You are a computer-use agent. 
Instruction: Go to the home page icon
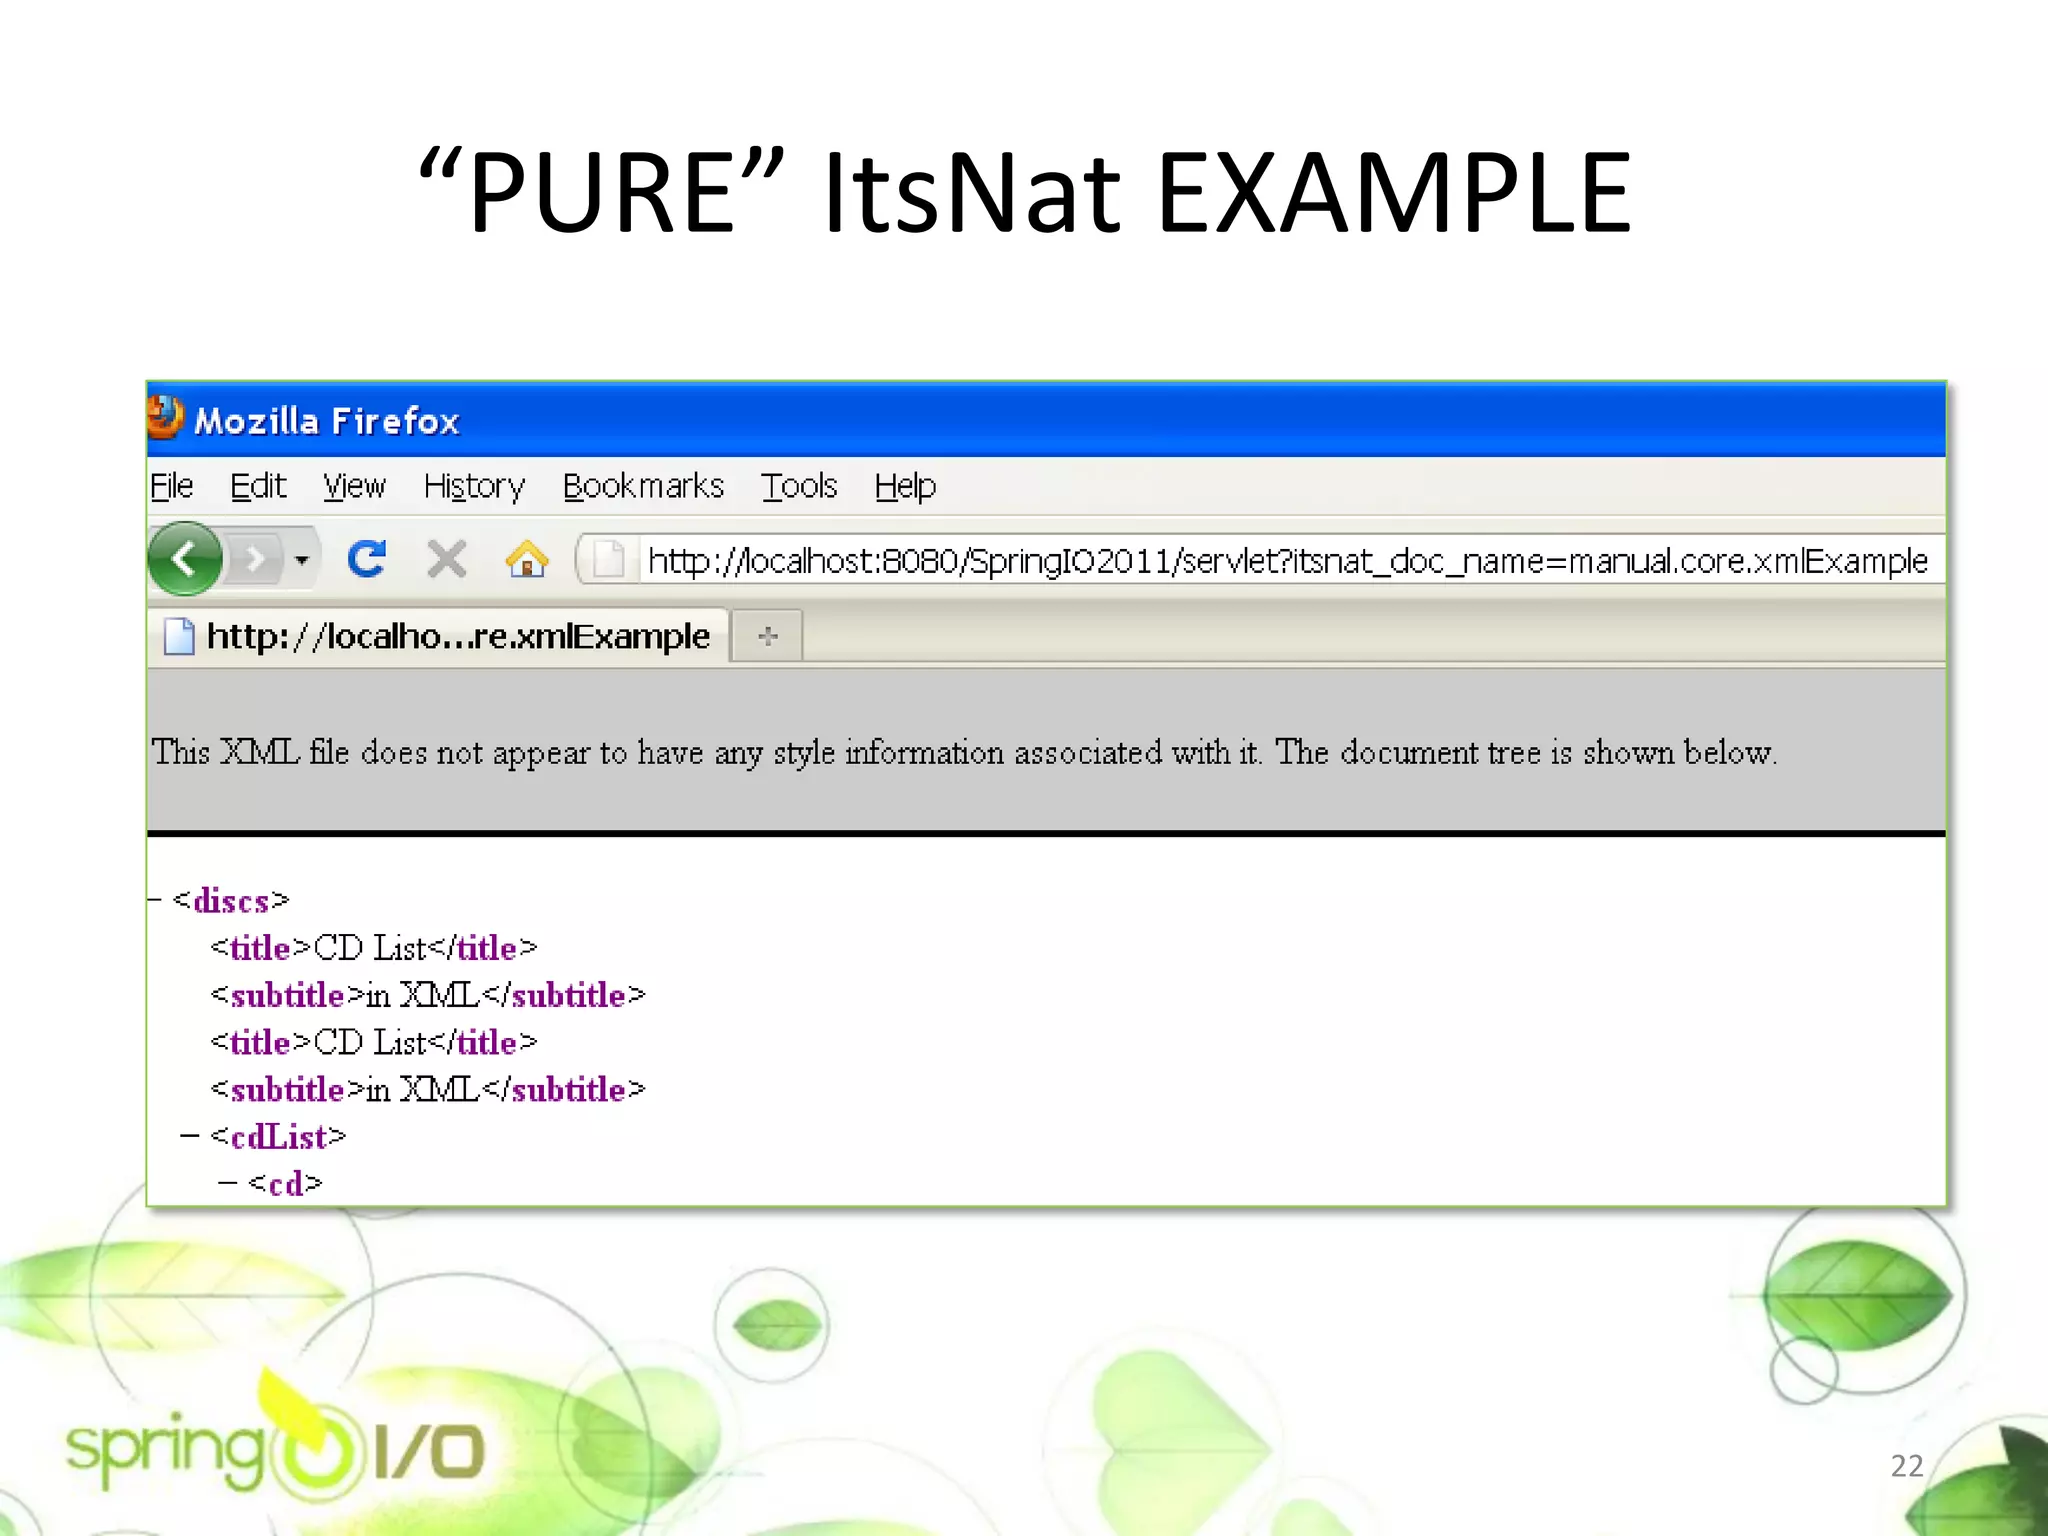[x=527, y=558]
